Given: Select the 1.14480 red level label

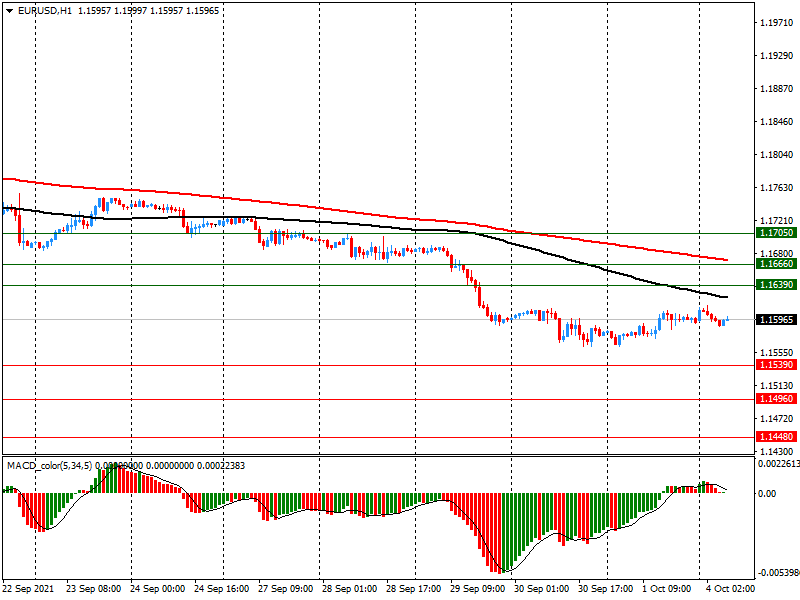Looking at the screenshot, I should tap(777, 437).
